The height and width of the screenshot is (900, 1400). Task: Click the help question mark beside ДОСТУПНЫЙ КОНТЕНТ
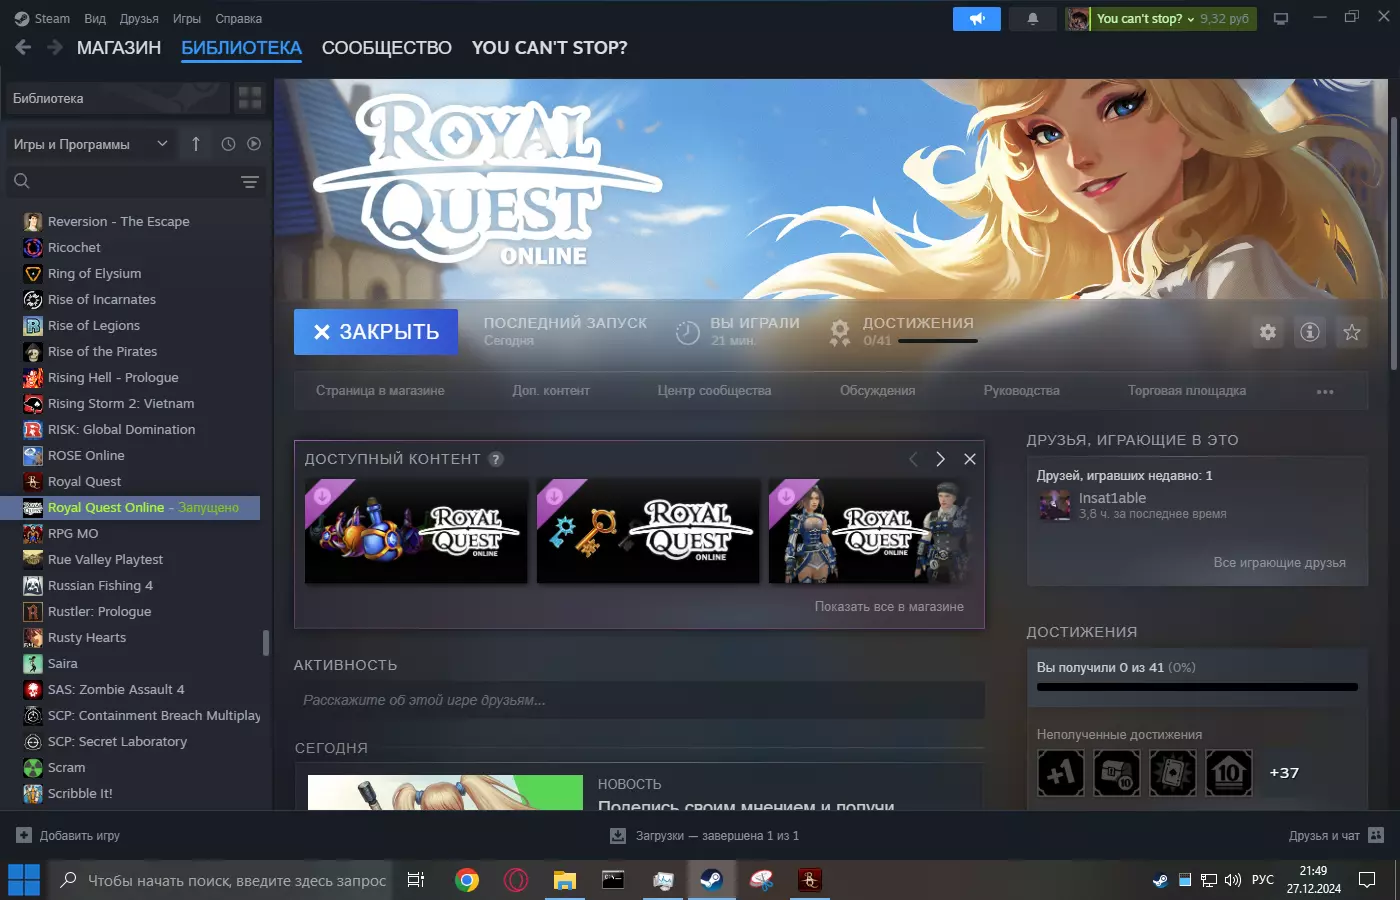point(496,459)
